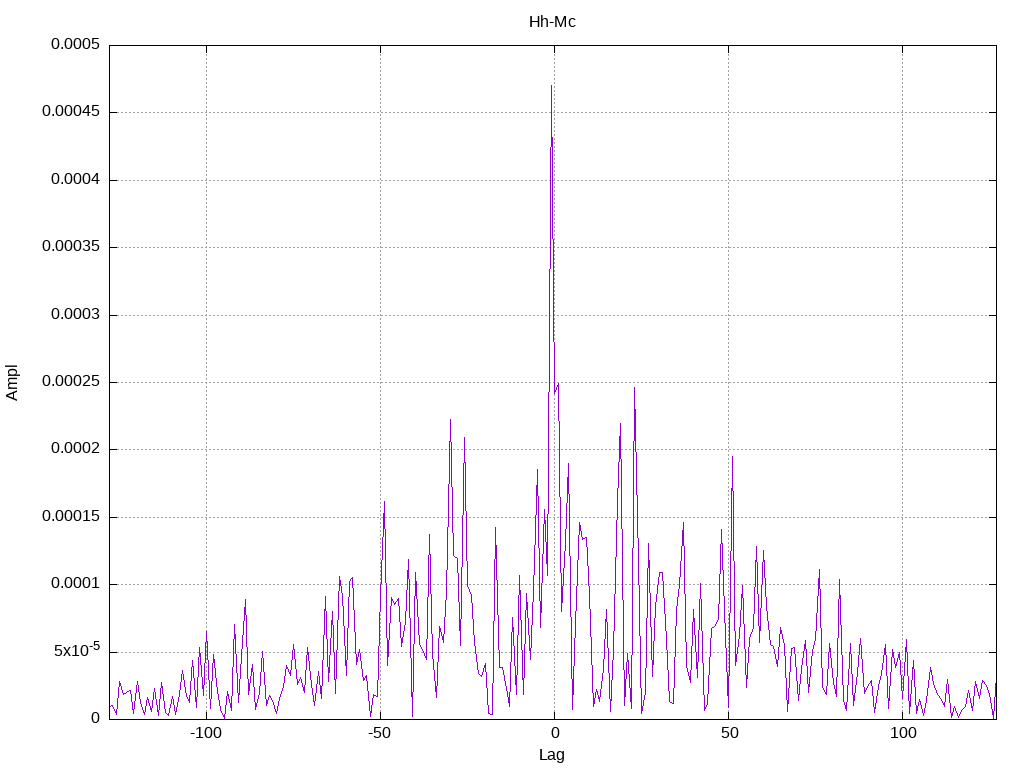This screenshot has height=768, width=1024.
Task: Click the 0.0002 y-axis tick label
Action: 76,449
